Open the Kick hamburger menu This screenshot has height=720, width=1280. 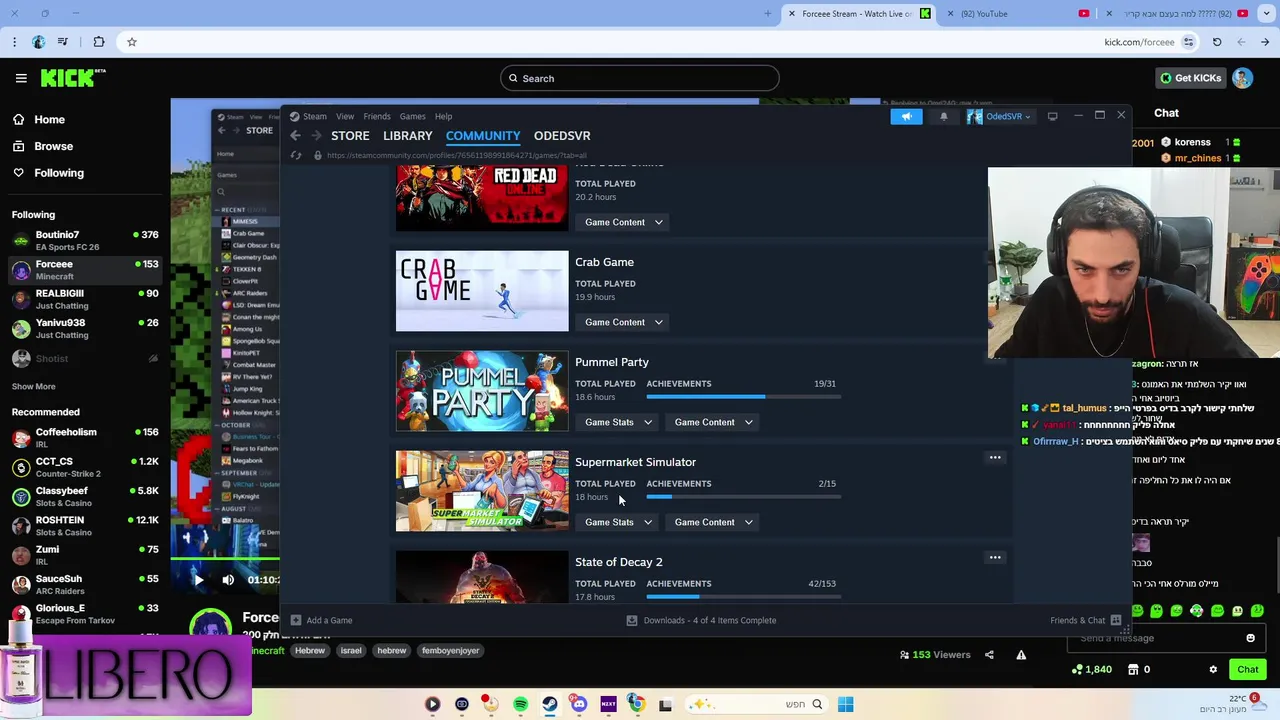[x=21, y=78]
